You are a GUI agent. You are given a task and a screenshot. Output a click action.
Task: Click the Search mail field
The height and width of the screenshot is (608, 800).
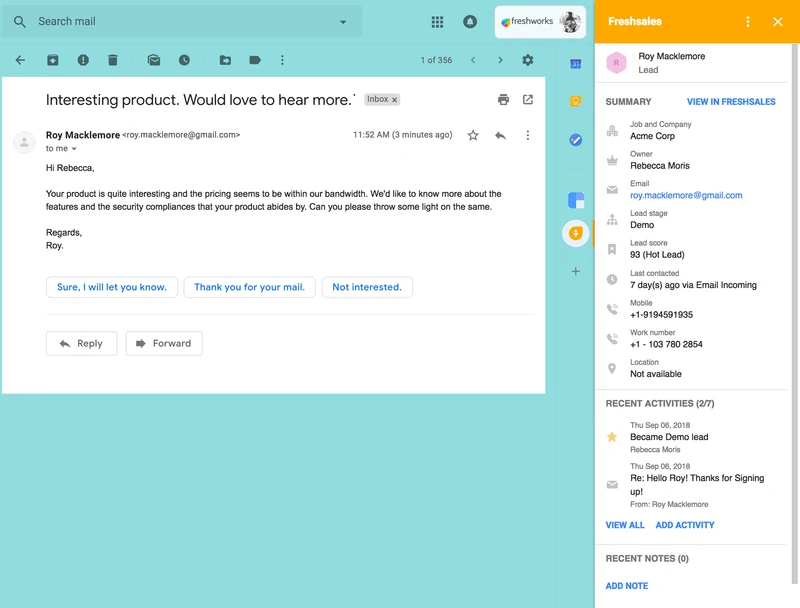click(182, 21)
